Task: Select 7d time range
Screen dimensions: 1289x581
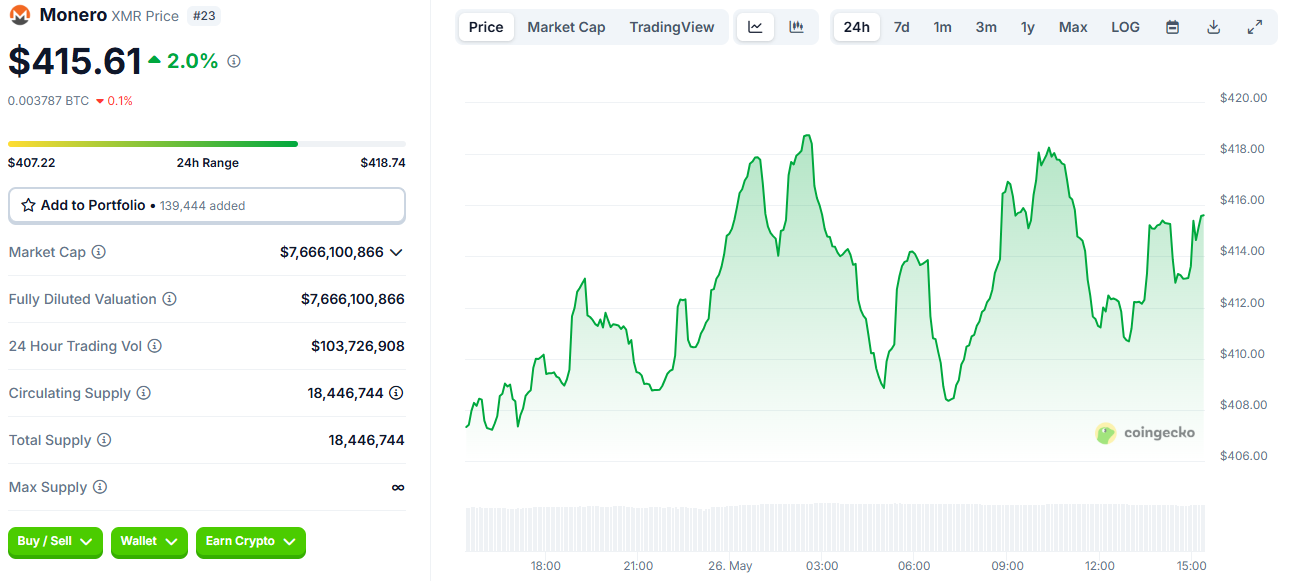Action: (901, 27)
